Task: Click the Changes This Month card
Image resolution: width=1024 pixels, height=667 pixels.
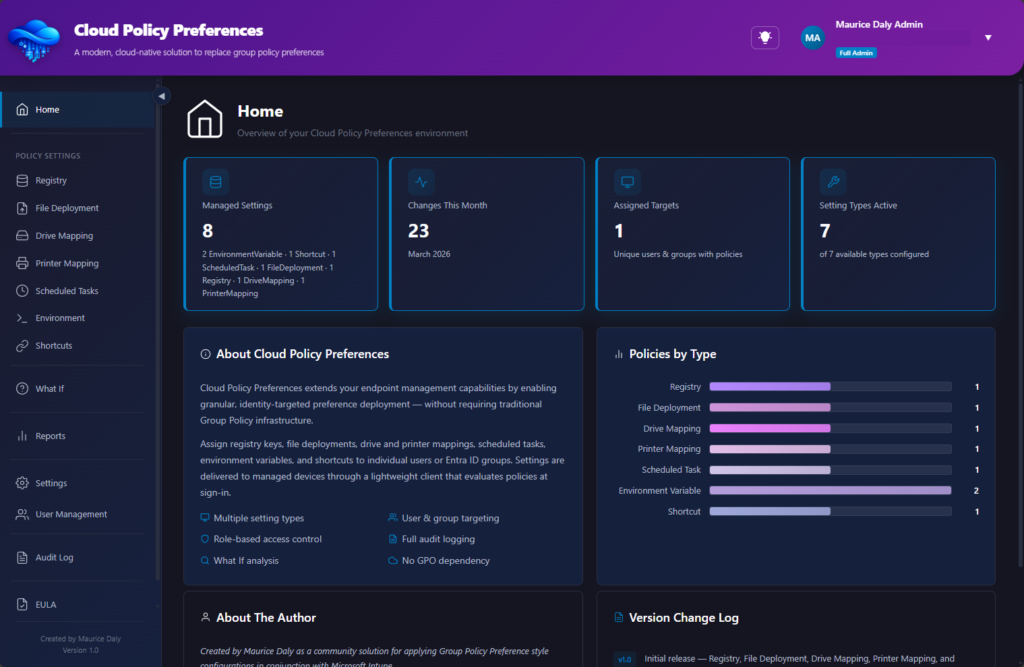Action: coord(486,234)
